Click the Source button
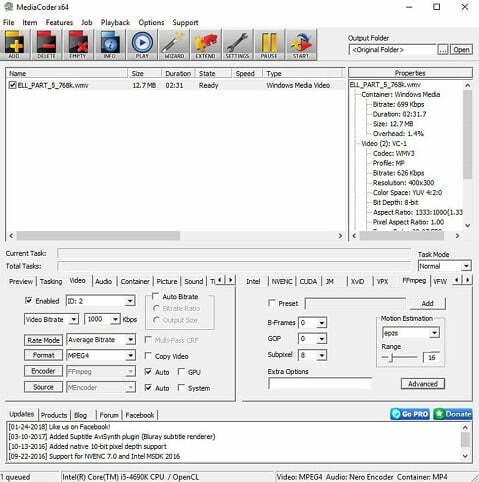 (x=43, y=387)
